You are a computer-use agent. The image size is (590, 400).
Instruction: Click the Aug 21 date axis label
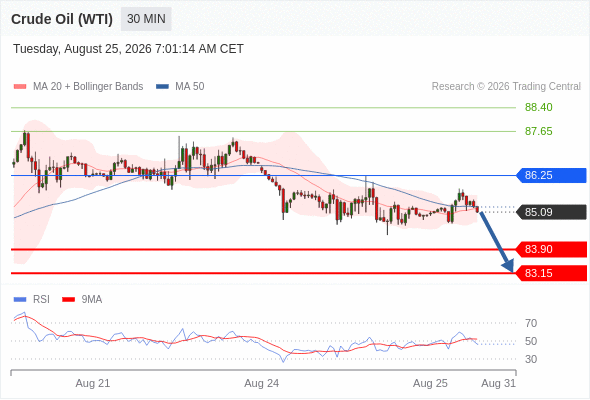click(93, 383)
